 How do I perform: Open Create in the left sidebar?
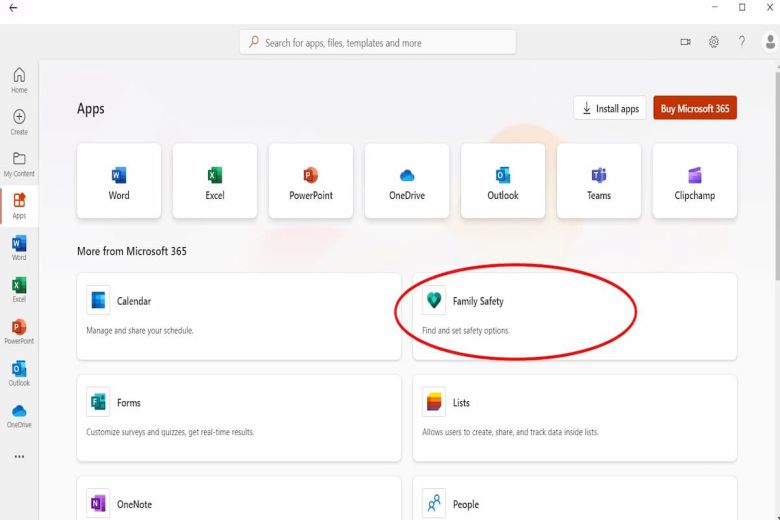19,122
